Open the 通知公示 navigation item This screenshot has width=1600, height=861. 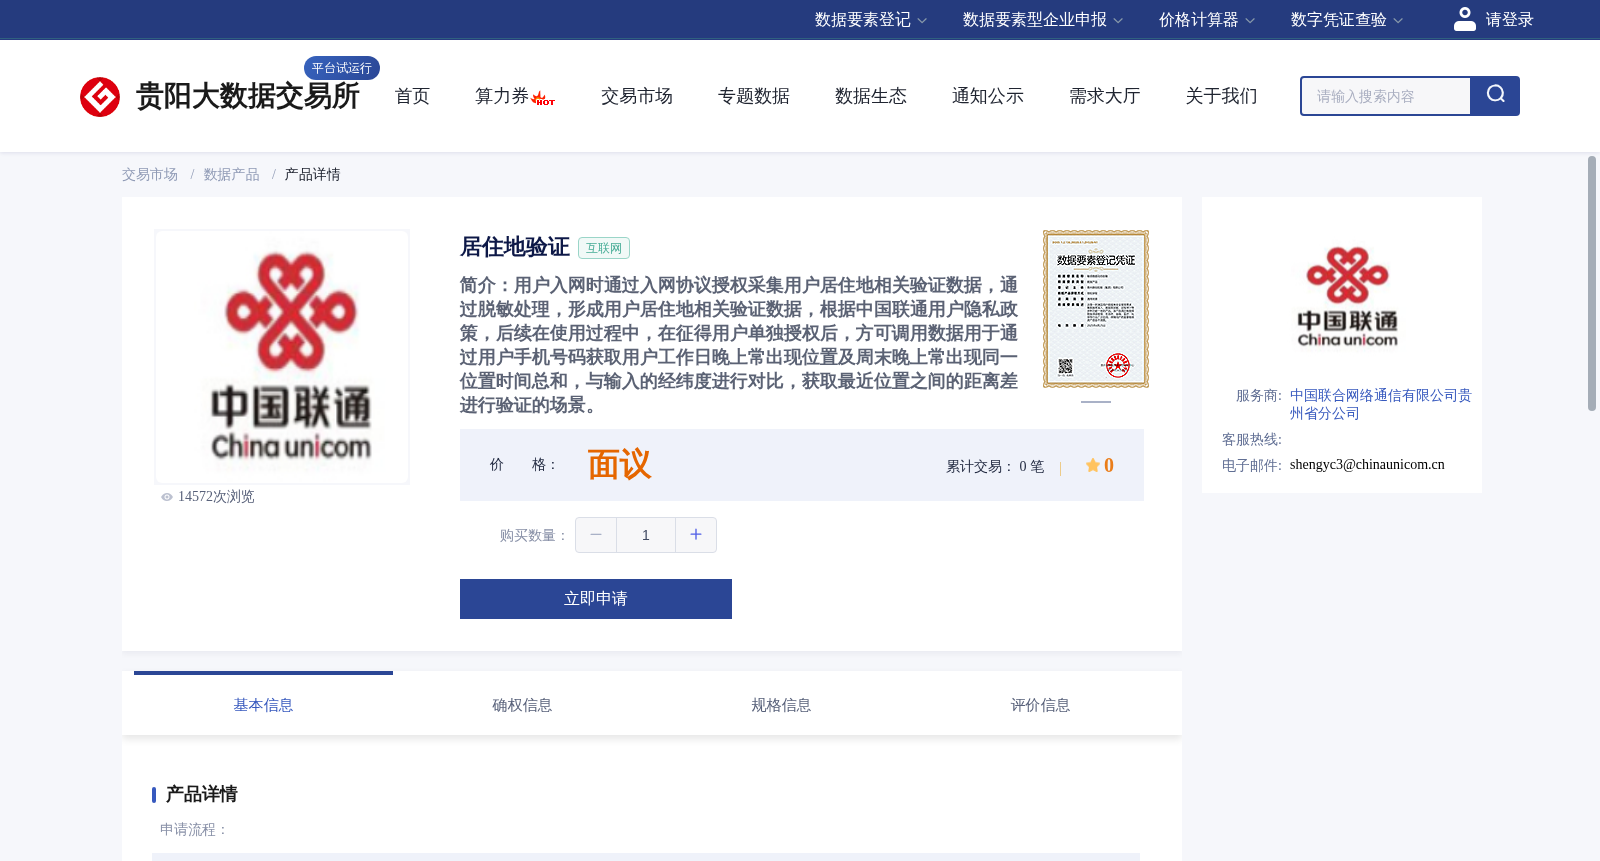(x=988, y=96)
